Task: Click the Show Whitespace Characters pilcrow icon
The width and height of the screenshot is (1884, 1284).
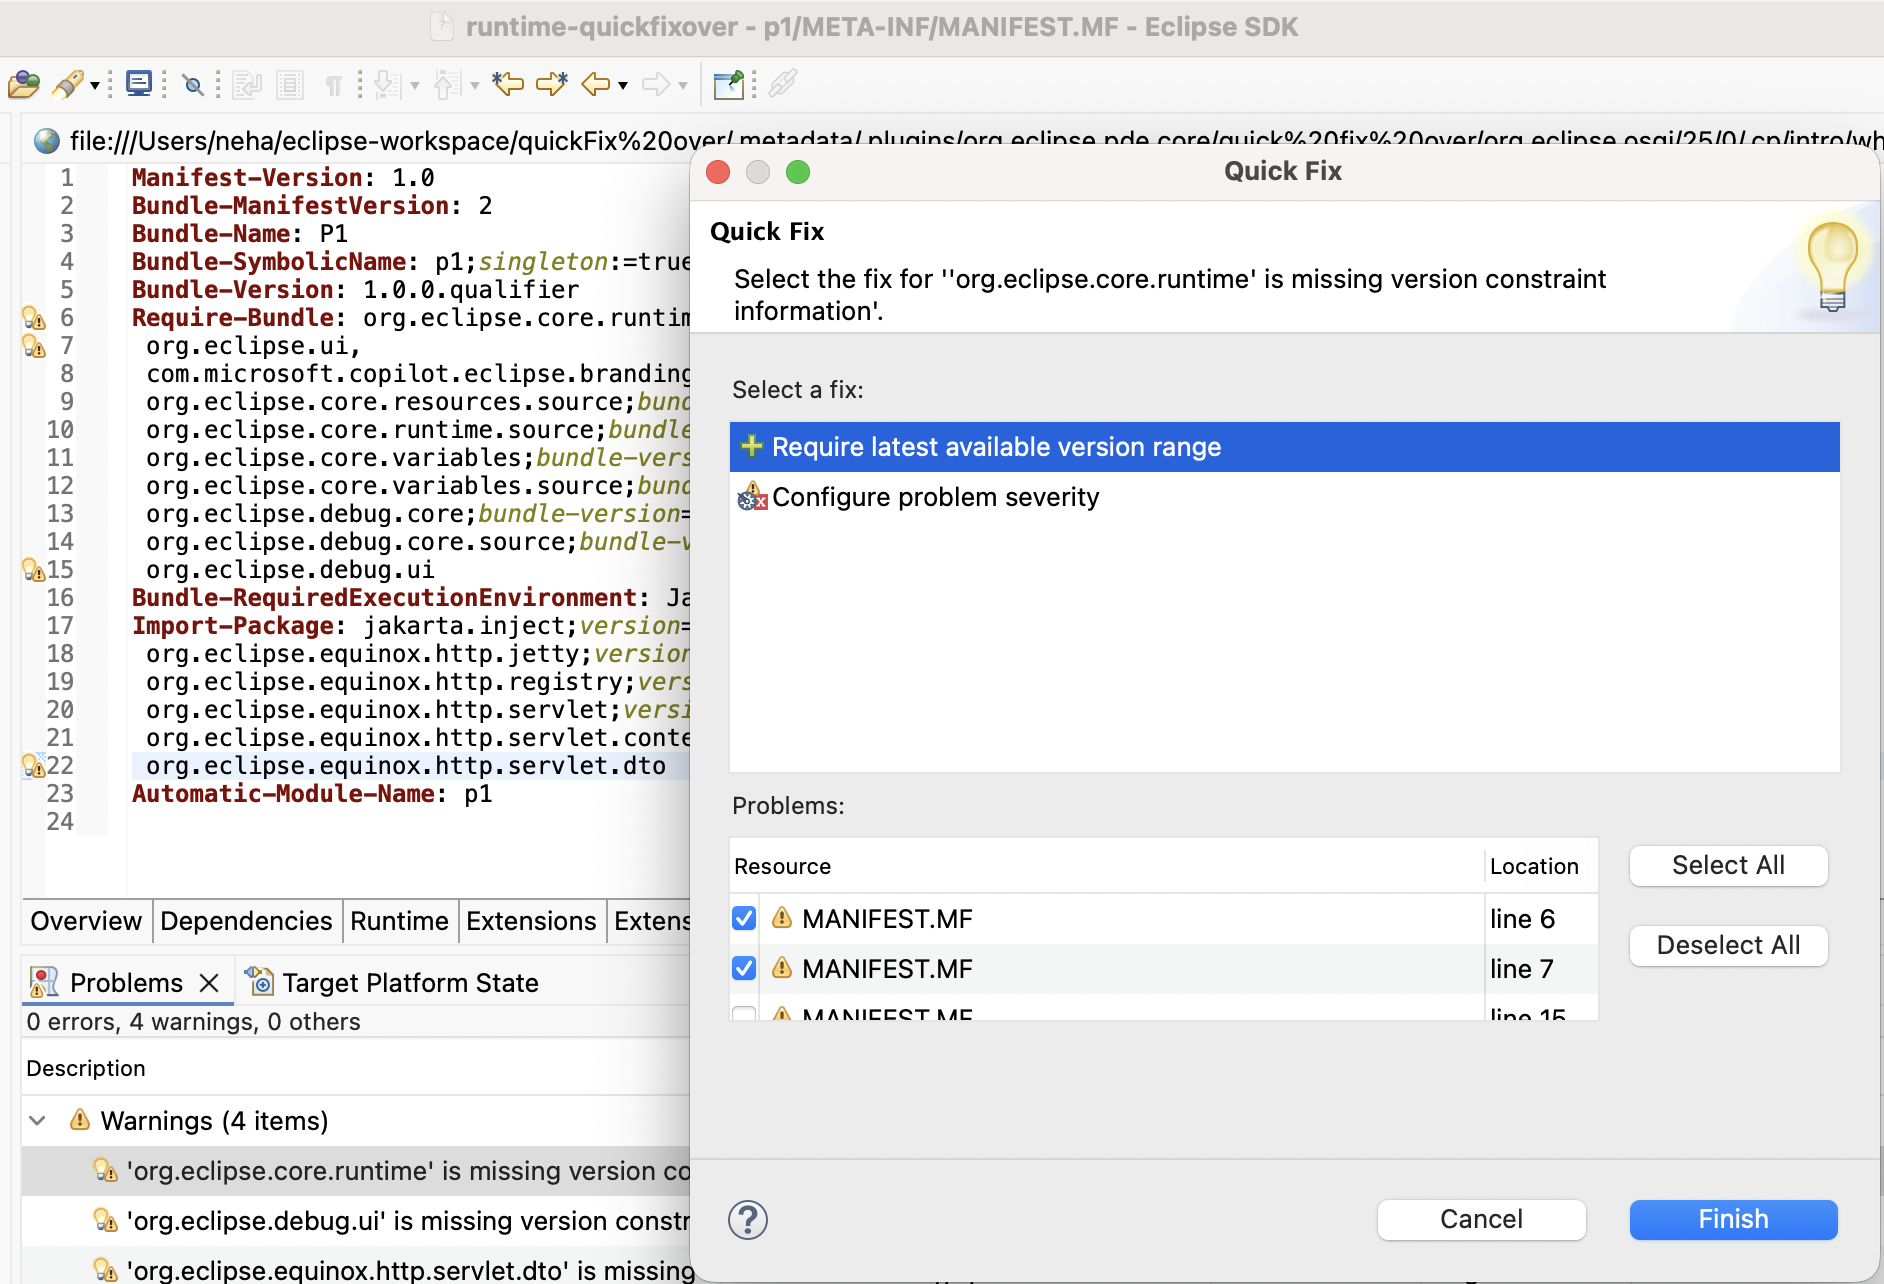Action: point(334,86)
